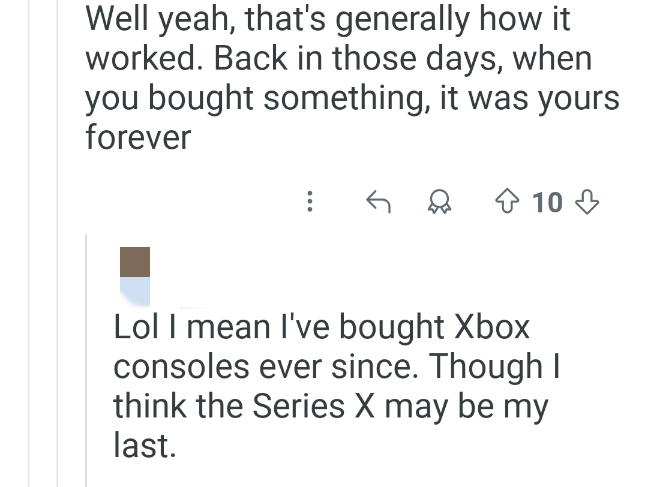Click the reply arrow icon
This screenshot has height=487, width=648.
(377, 203)
